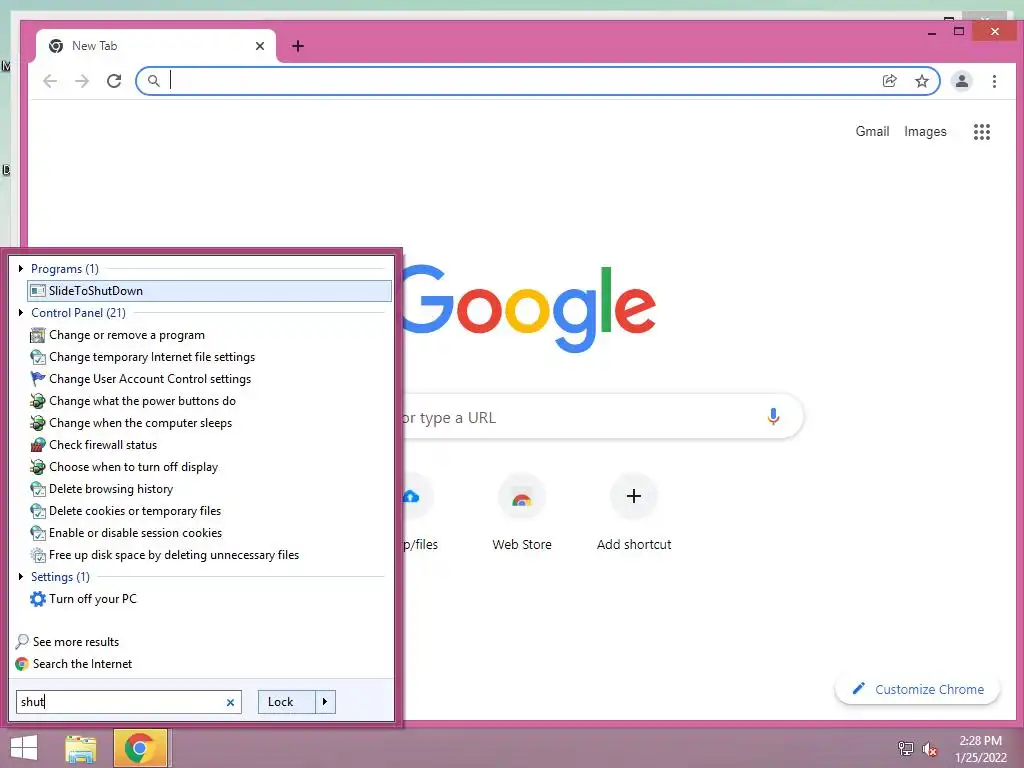Viewport: 1024px width, 768px height.
Task: Click the Chrome taskbar icon
Action: [x=140, y=748]
